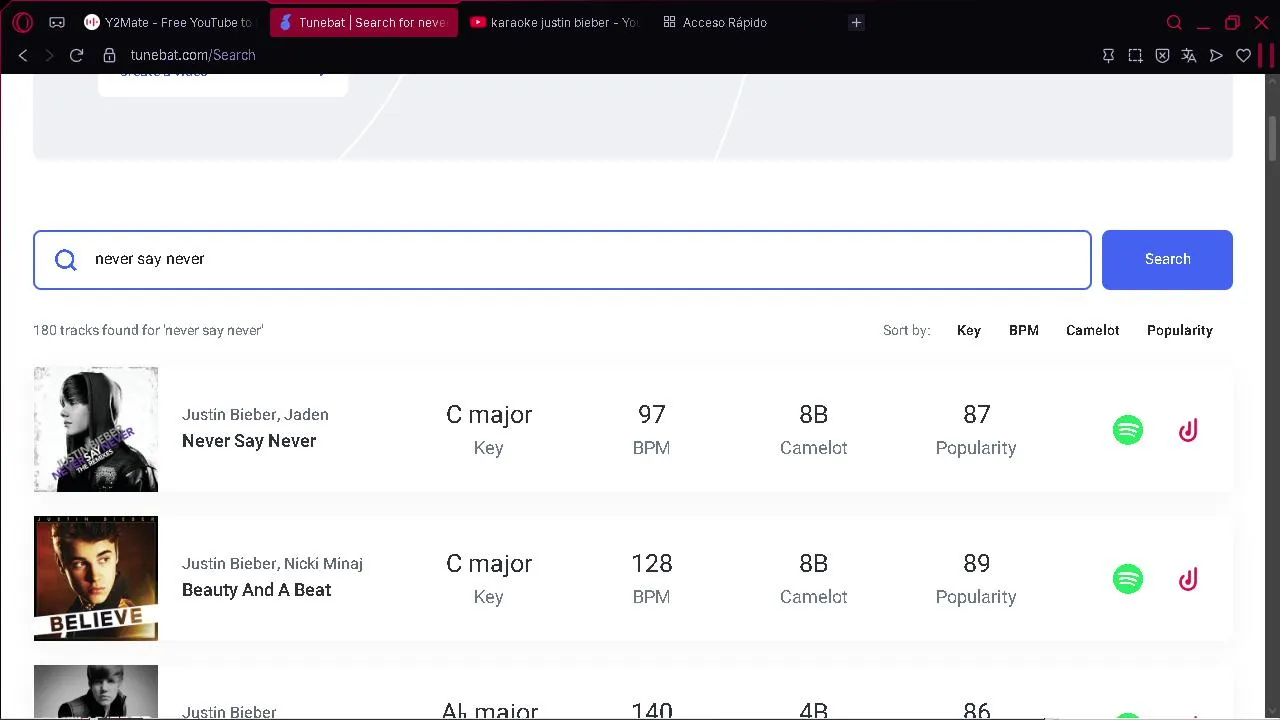Open the Never Say Never album cover

click(96, 429)
